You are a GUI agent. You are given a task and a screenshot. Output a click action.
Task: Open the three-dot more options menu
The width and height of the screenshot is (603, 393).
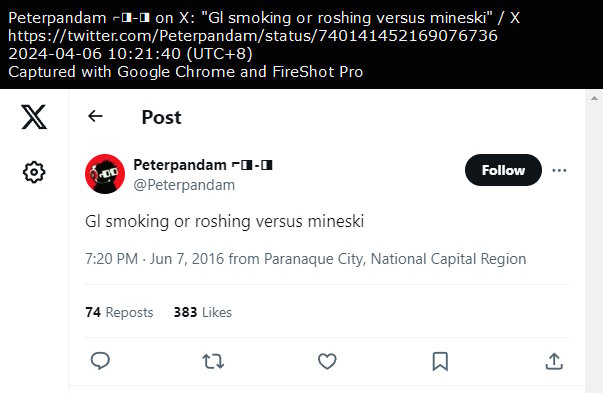[x=559, y=170]
